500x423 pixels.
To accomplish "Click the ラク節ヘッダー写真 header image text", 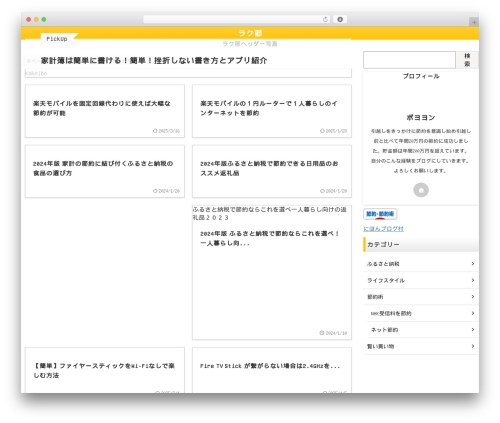I will (250, 44).
